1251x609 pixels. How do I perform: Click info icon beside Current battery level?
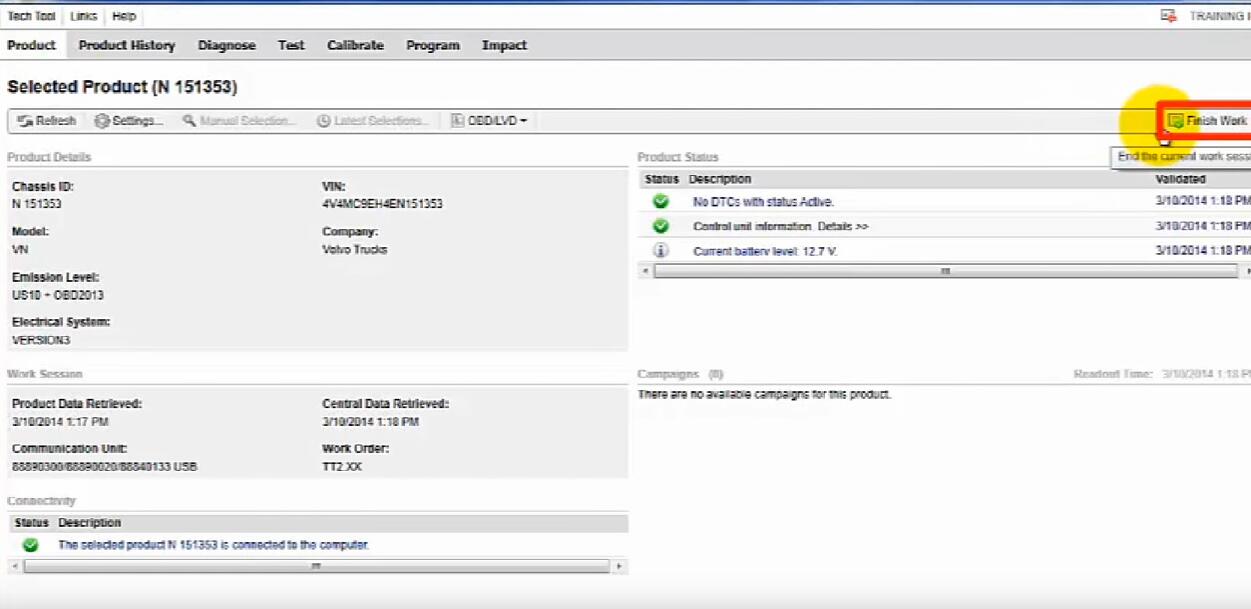point(661,251)
